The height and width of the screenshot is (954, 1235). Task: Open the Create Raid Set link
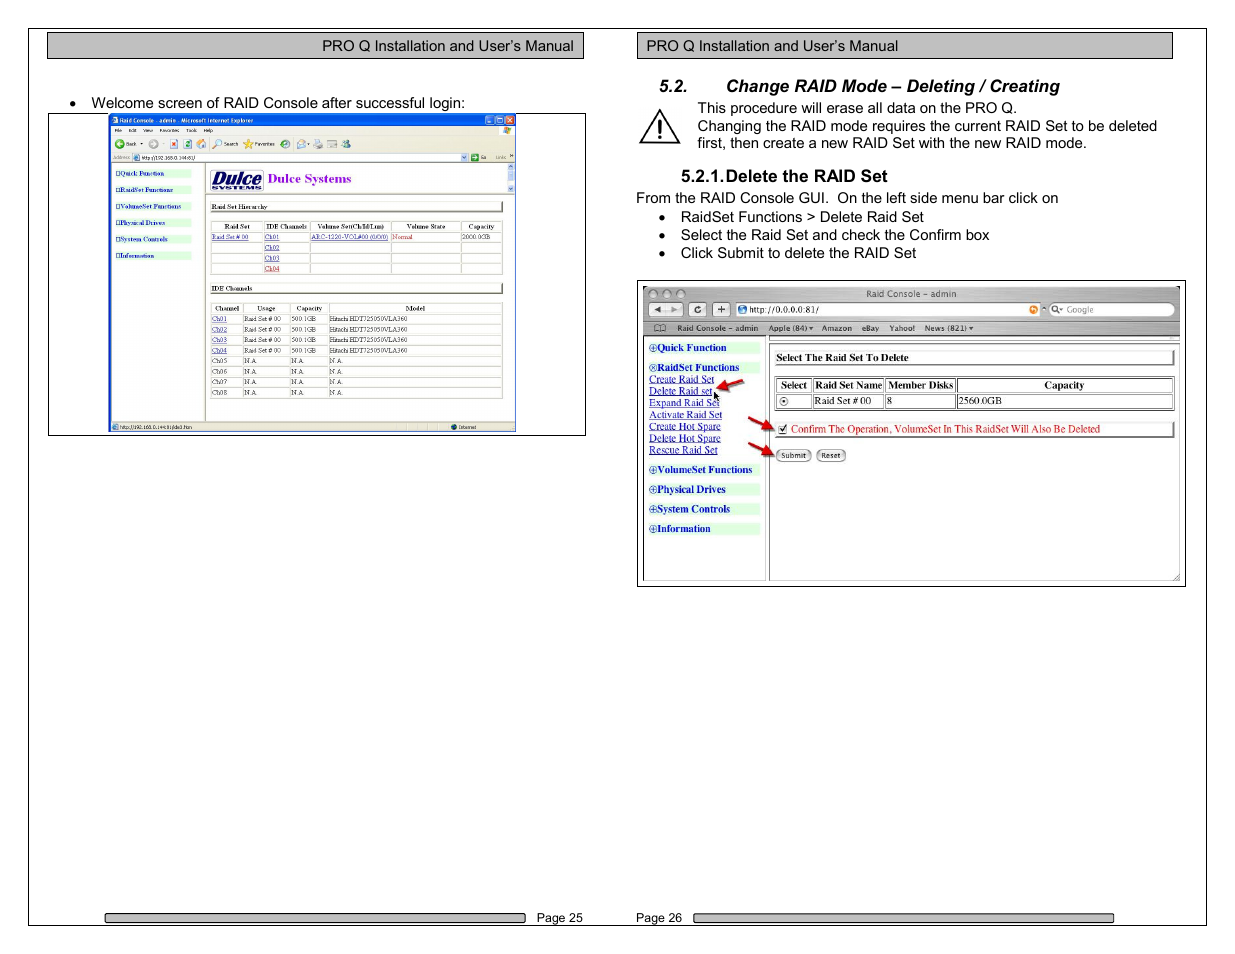click(682, 380)
